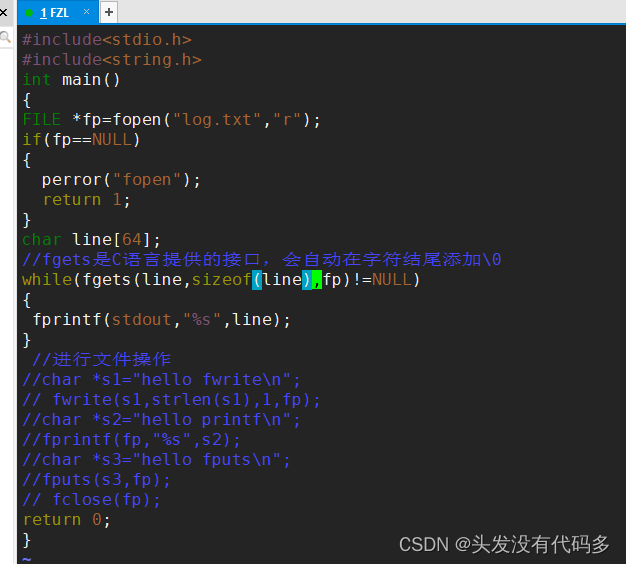This screenshot has width=626, height=564.
Task: Open a new session tab with plus button
Action: (x=109, y=12)
